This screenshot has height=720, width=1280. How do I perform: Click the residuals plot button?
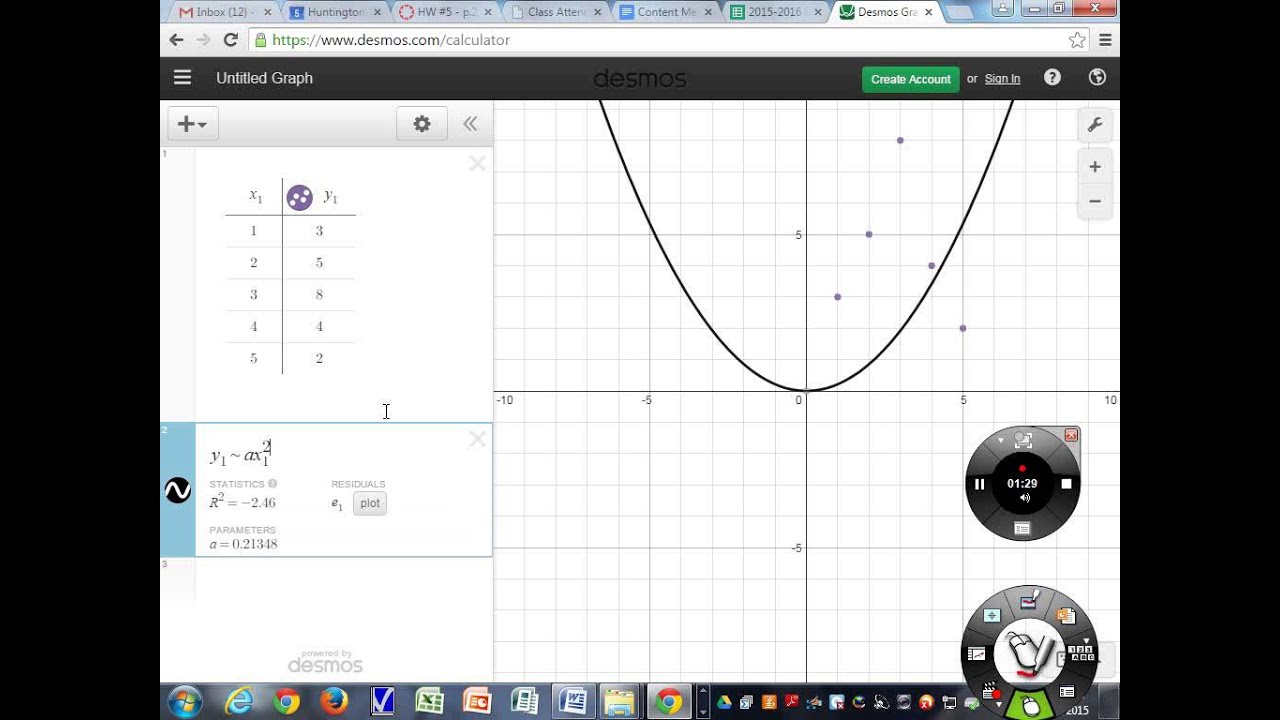coord(370,503)
